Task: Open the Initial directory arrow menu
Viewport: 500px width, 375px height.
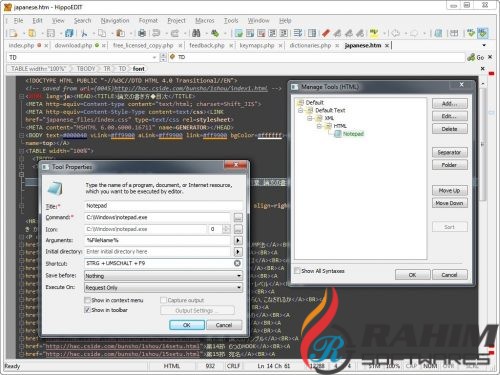Action: pos(238,252)
